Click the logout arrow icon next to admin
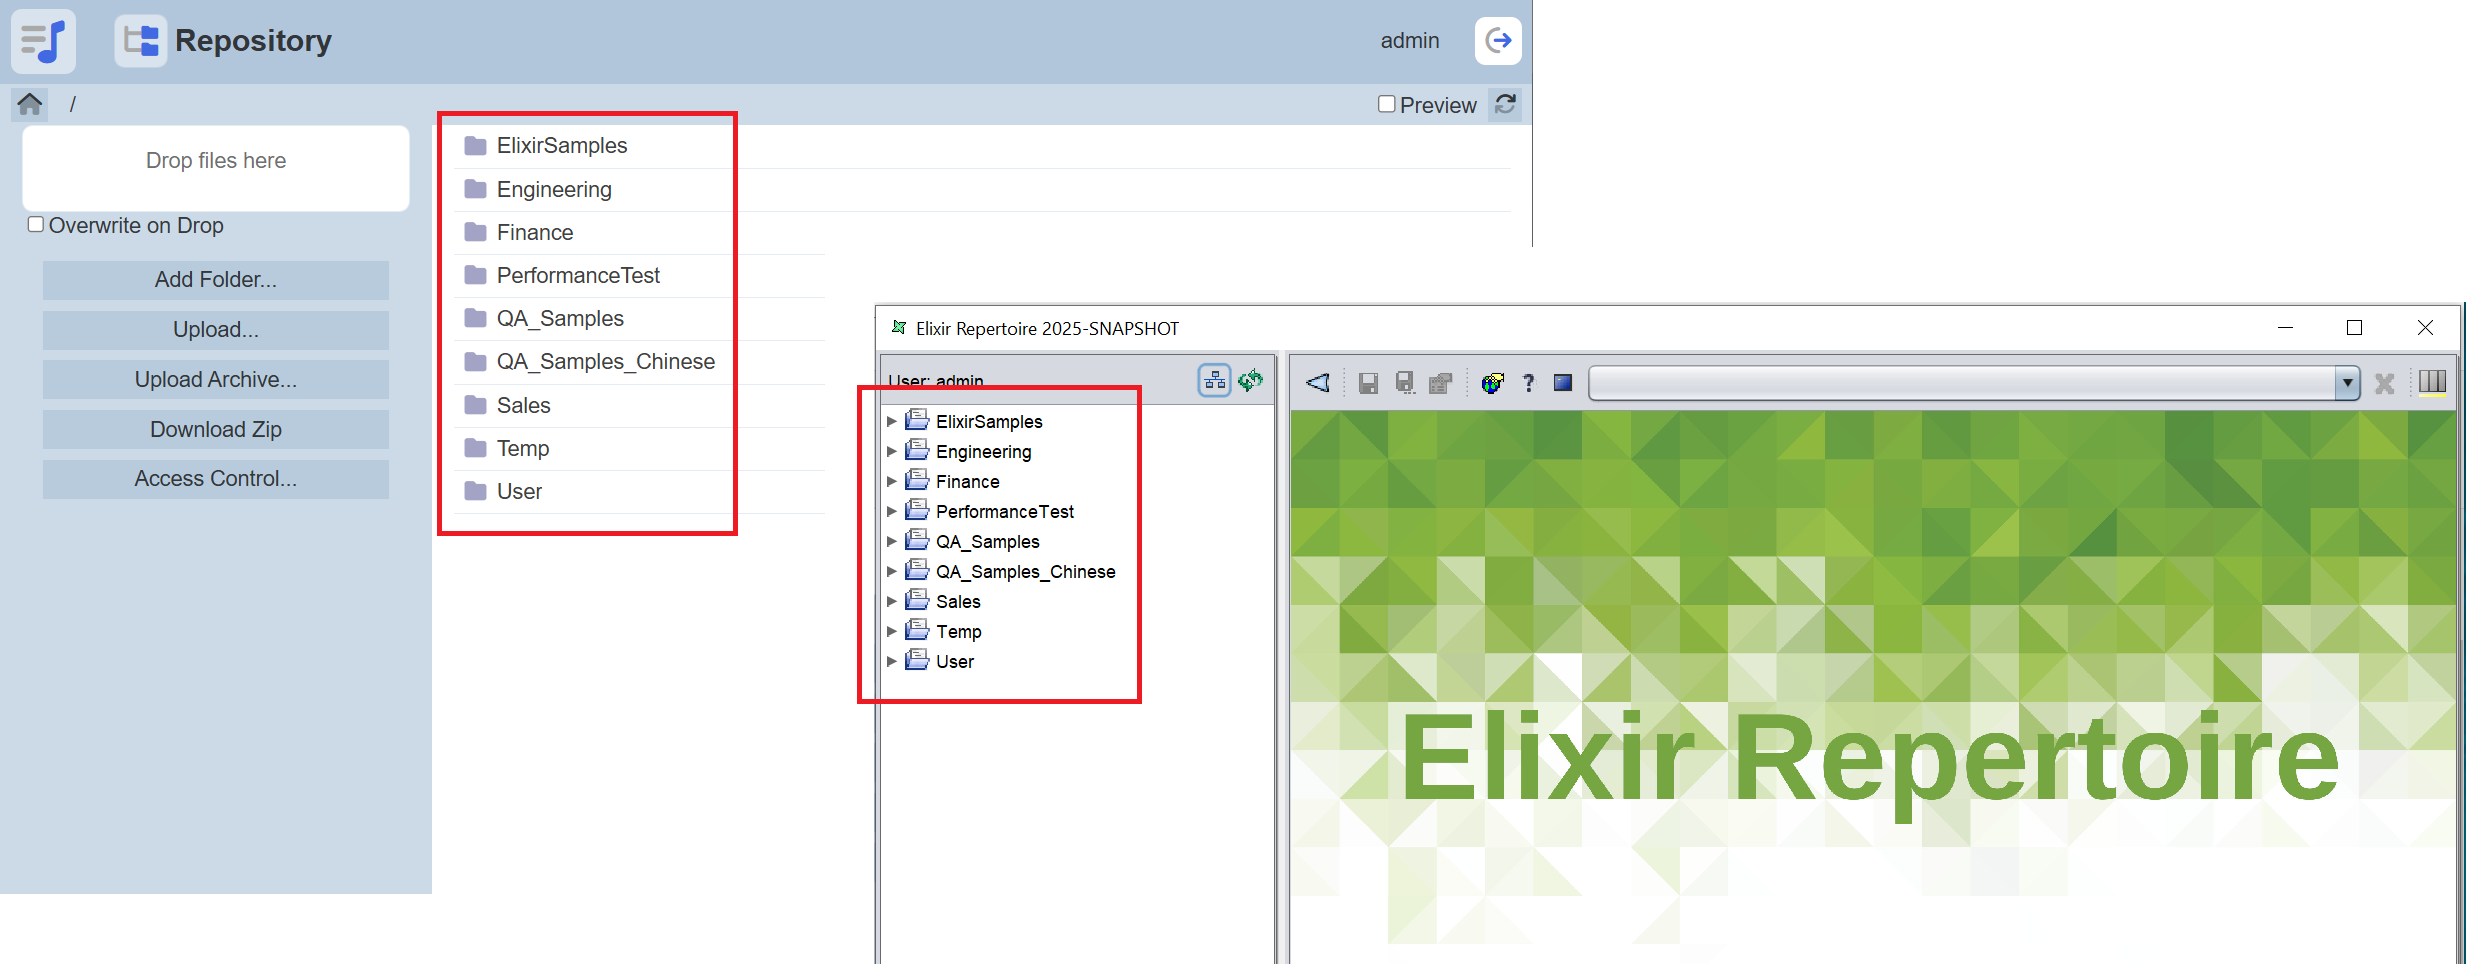2466x964 pixels. click(1497, 41)
